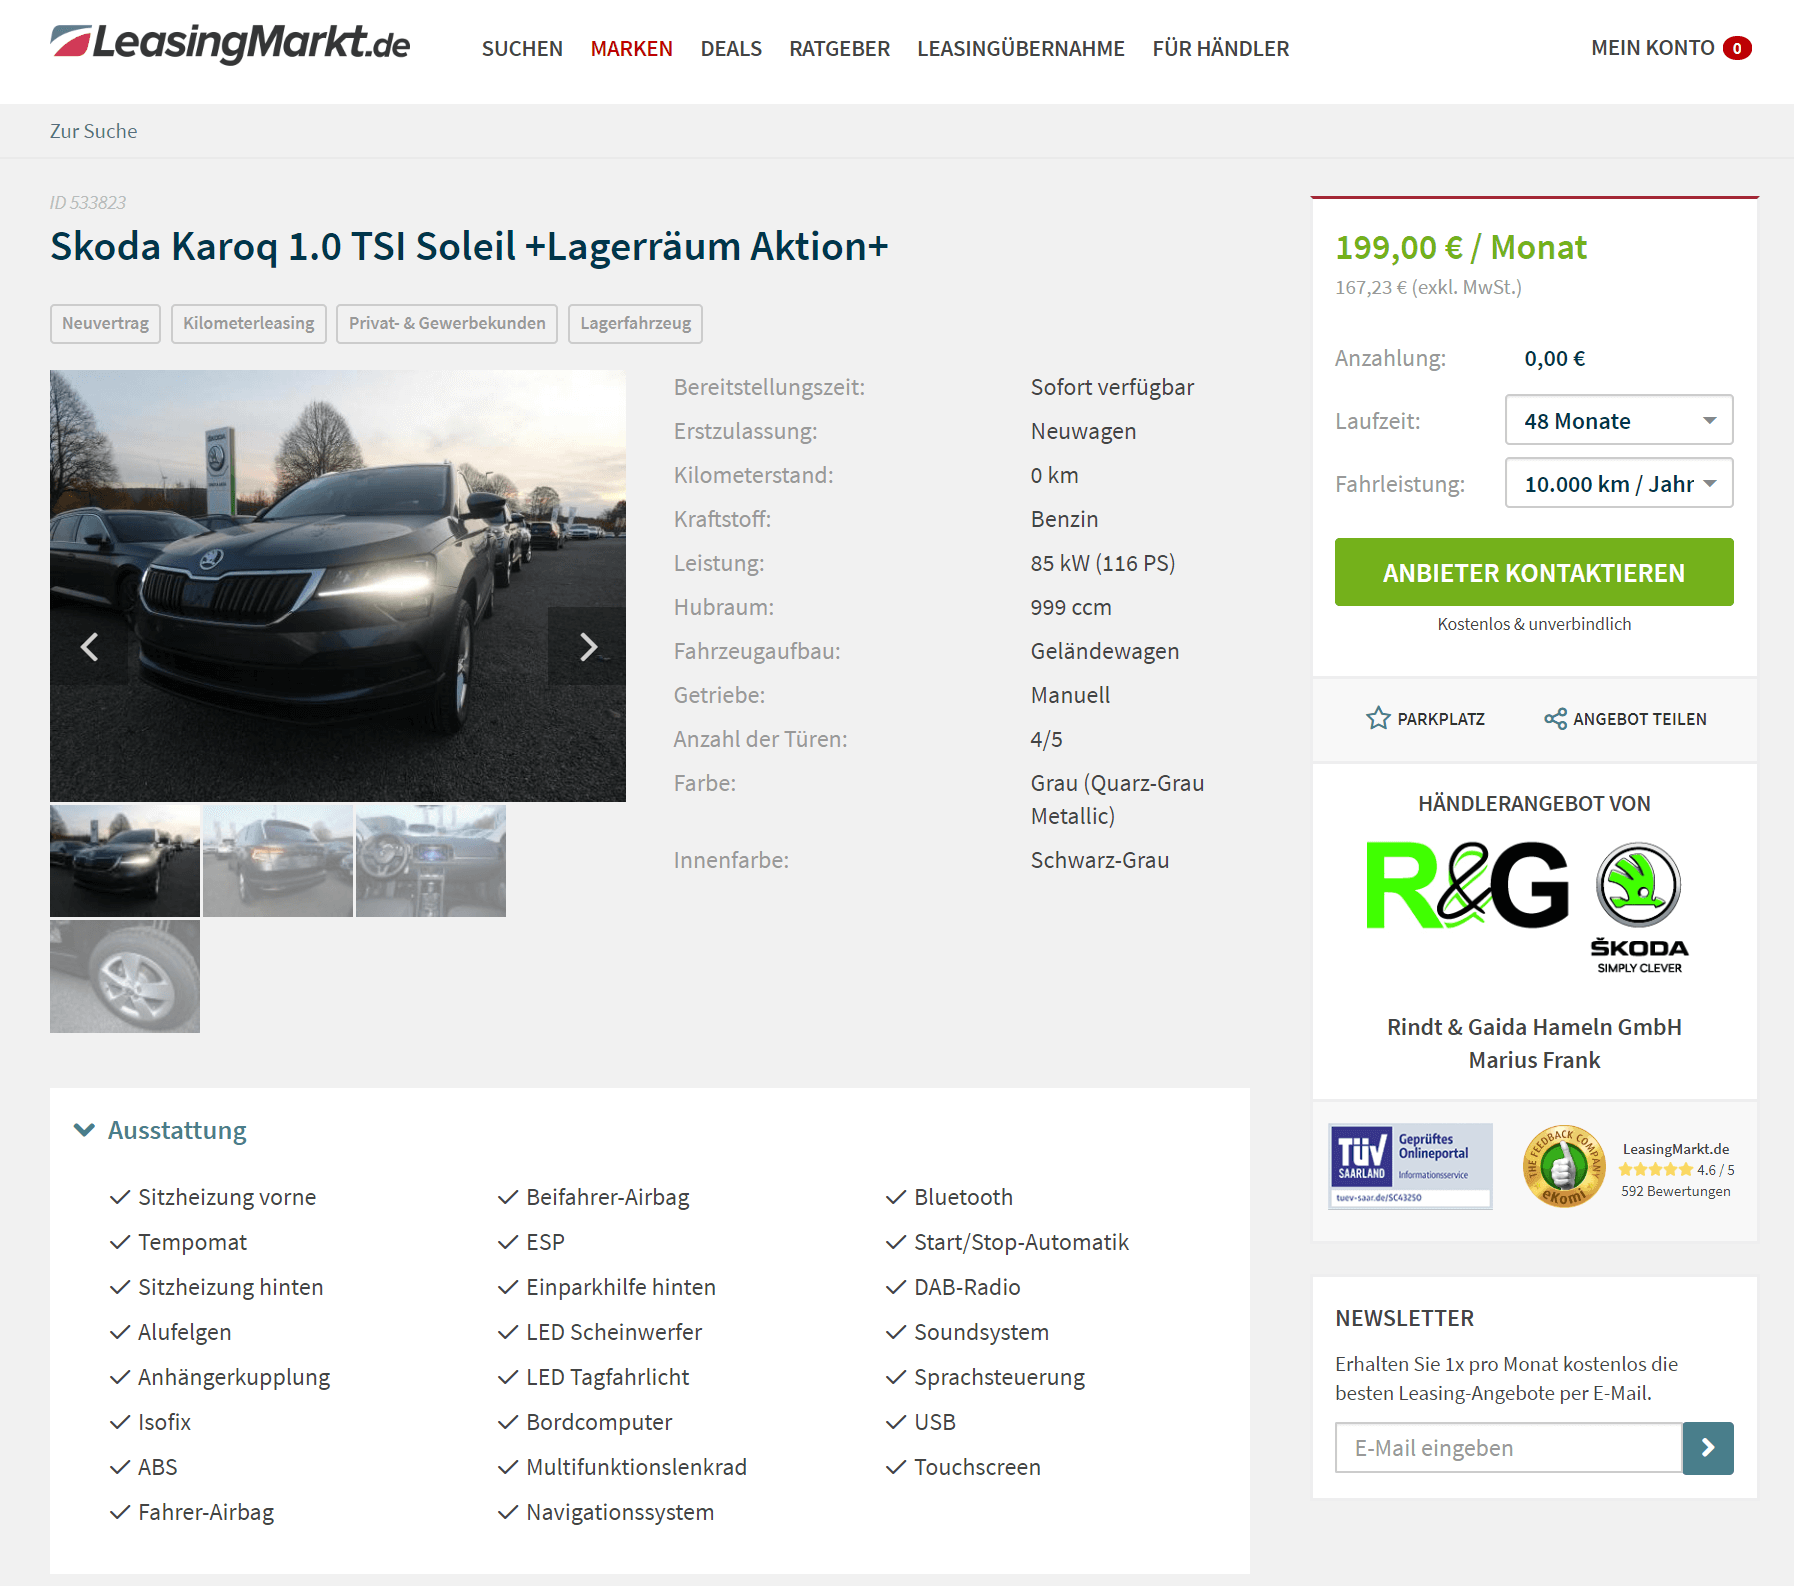Click the Kilometerleasing tag
The image size is (1794, 1586).
click(248, 323)
